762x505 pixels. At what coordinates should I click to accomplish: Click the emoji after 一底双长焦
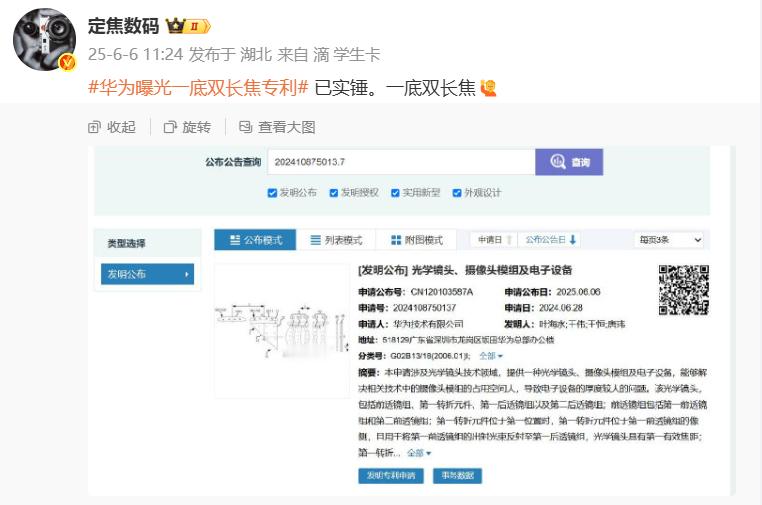pyautogui.click(x=488, y=88)
